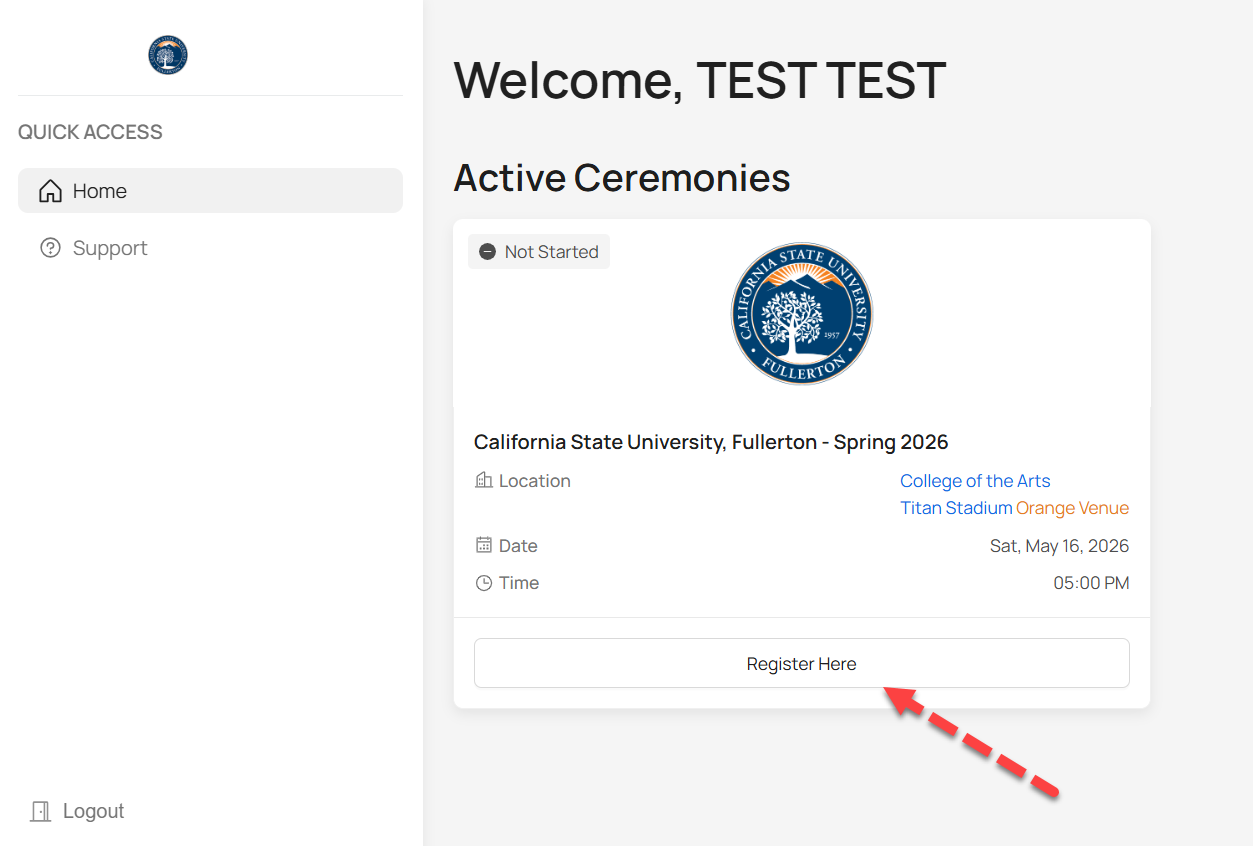Open the Titan Stadium link
The height and width of the screenshot is (846, 1253).
coord(954,507)
